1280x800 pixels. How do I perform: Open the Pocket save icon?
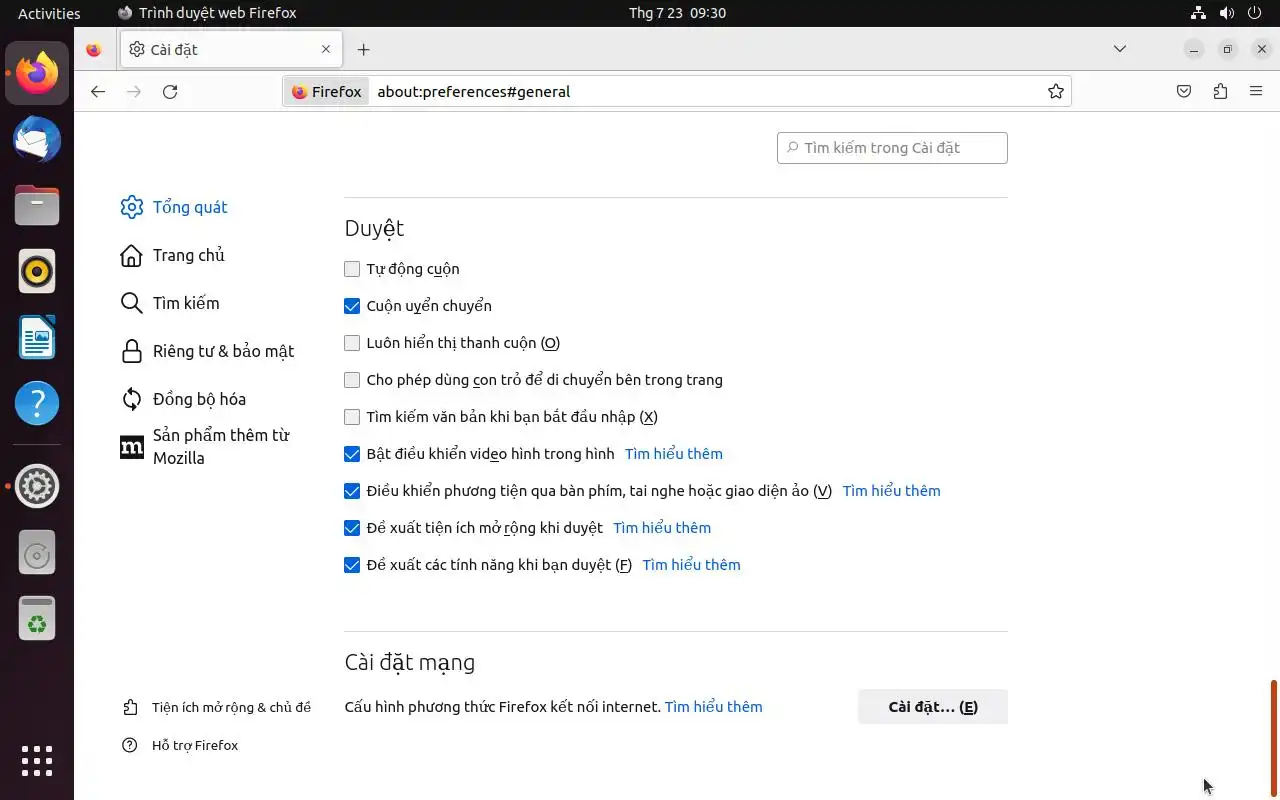coord(1184,92)
